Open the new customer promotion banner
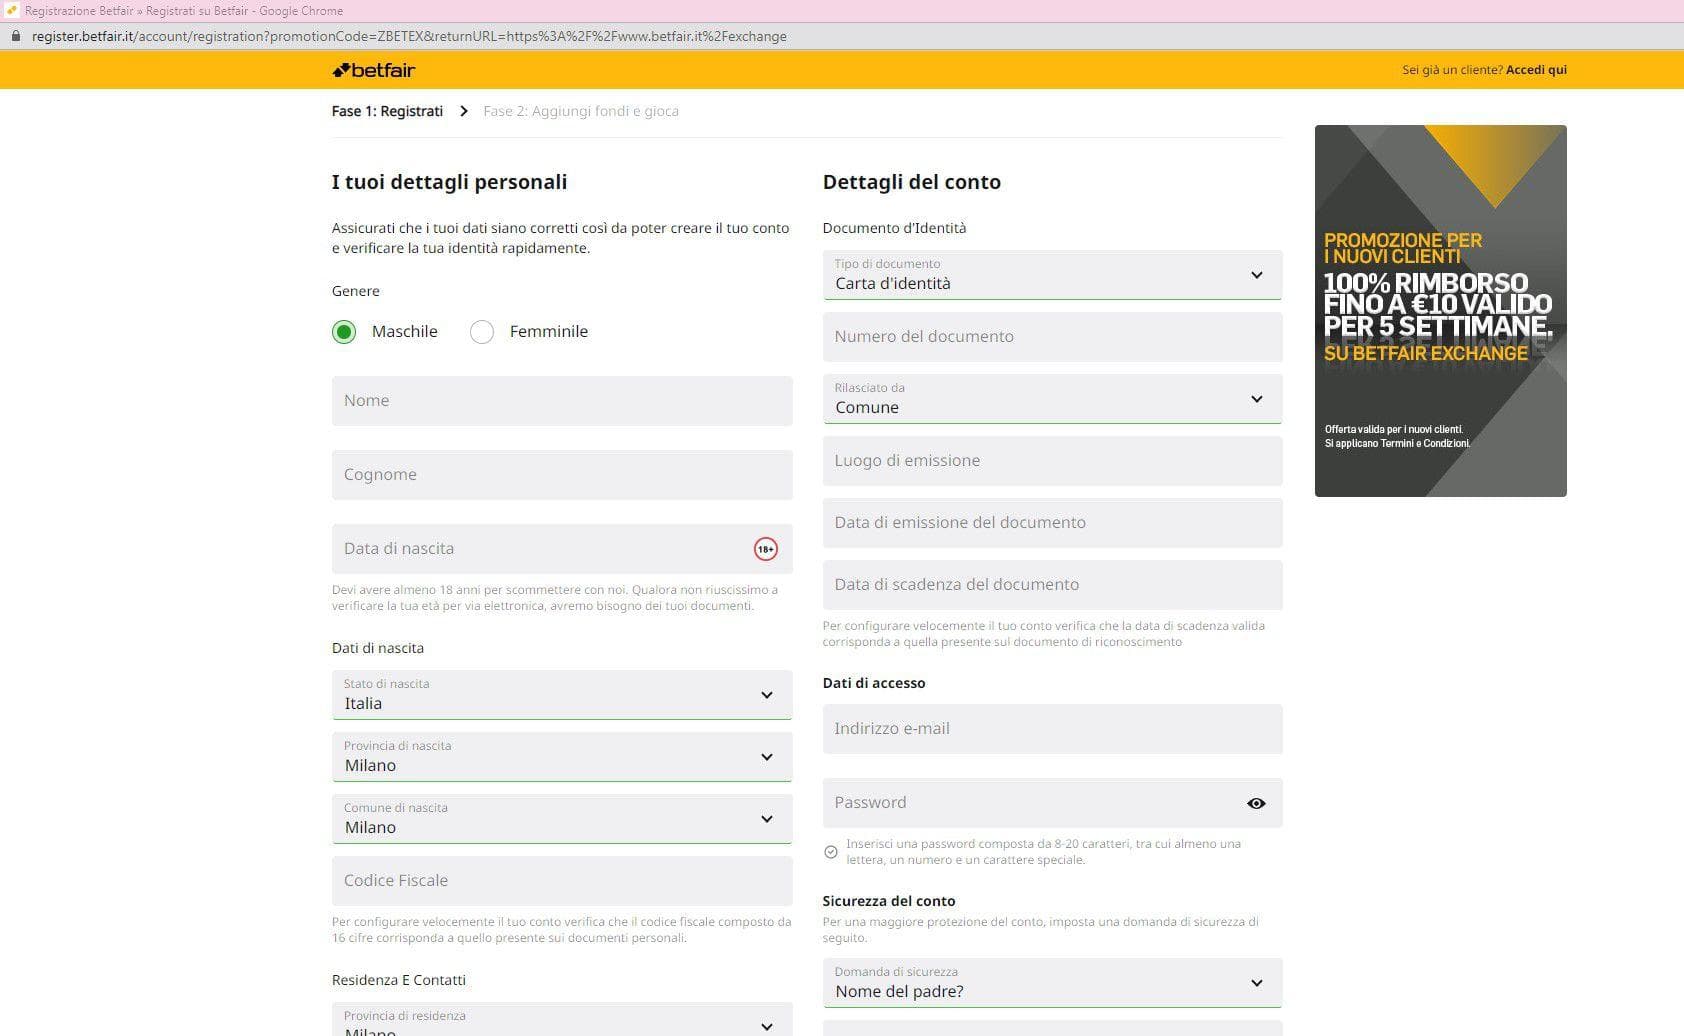 point(1440,311)
